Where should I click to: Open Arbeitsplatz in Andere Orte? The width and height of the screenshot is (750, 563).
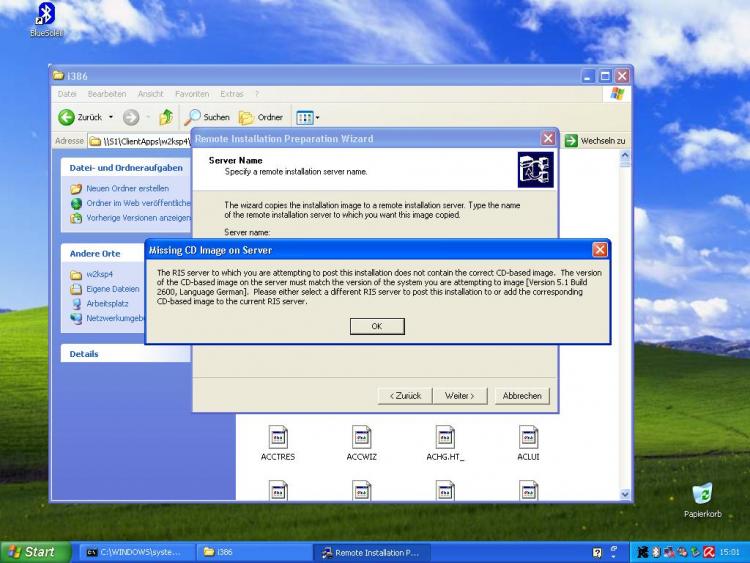pyautogui.click(x=107, y=304)
